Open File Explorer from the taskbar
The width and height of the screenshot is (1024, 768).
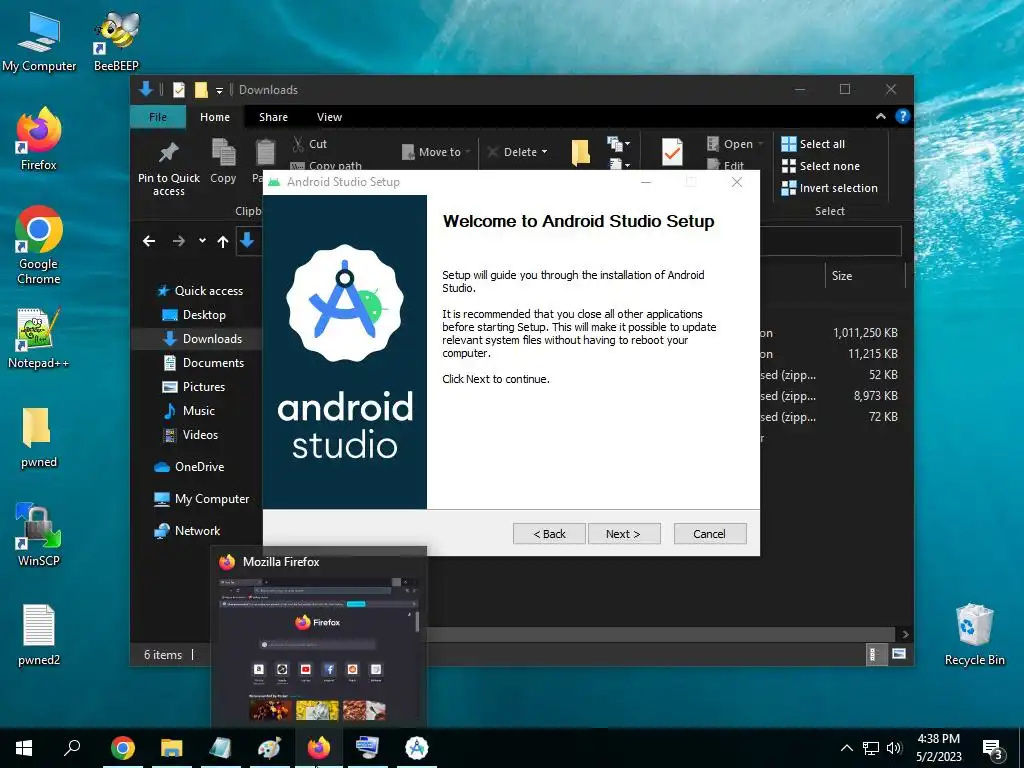[x=172, y=748]
